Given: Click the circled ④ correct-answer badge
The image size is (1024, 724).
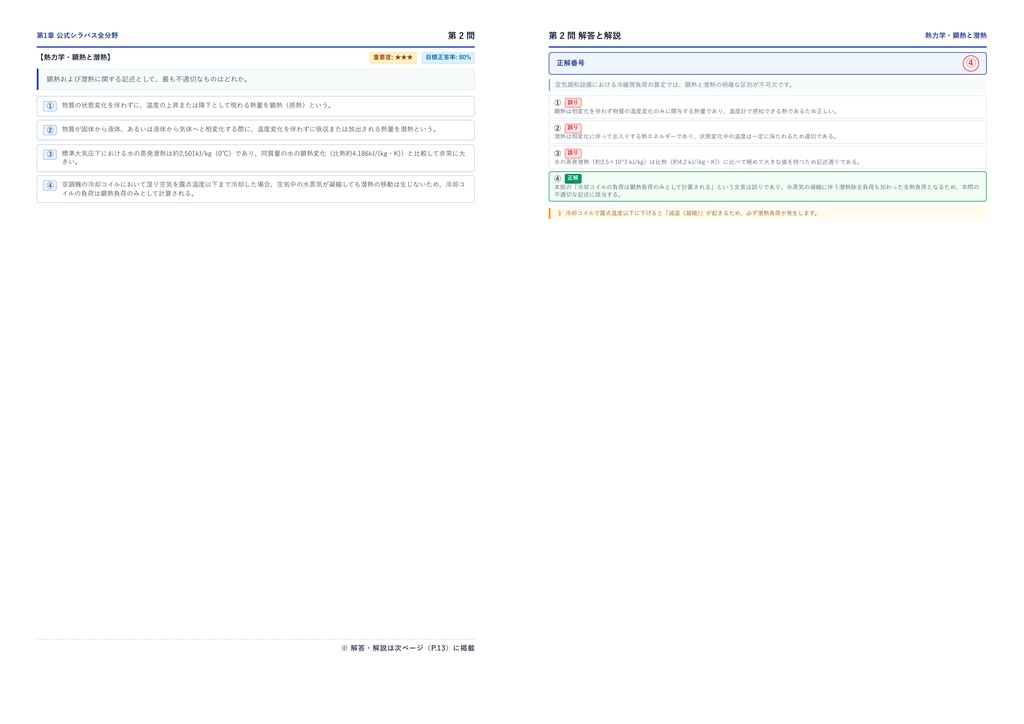Looking at the screenshot, I should [970, 63].
